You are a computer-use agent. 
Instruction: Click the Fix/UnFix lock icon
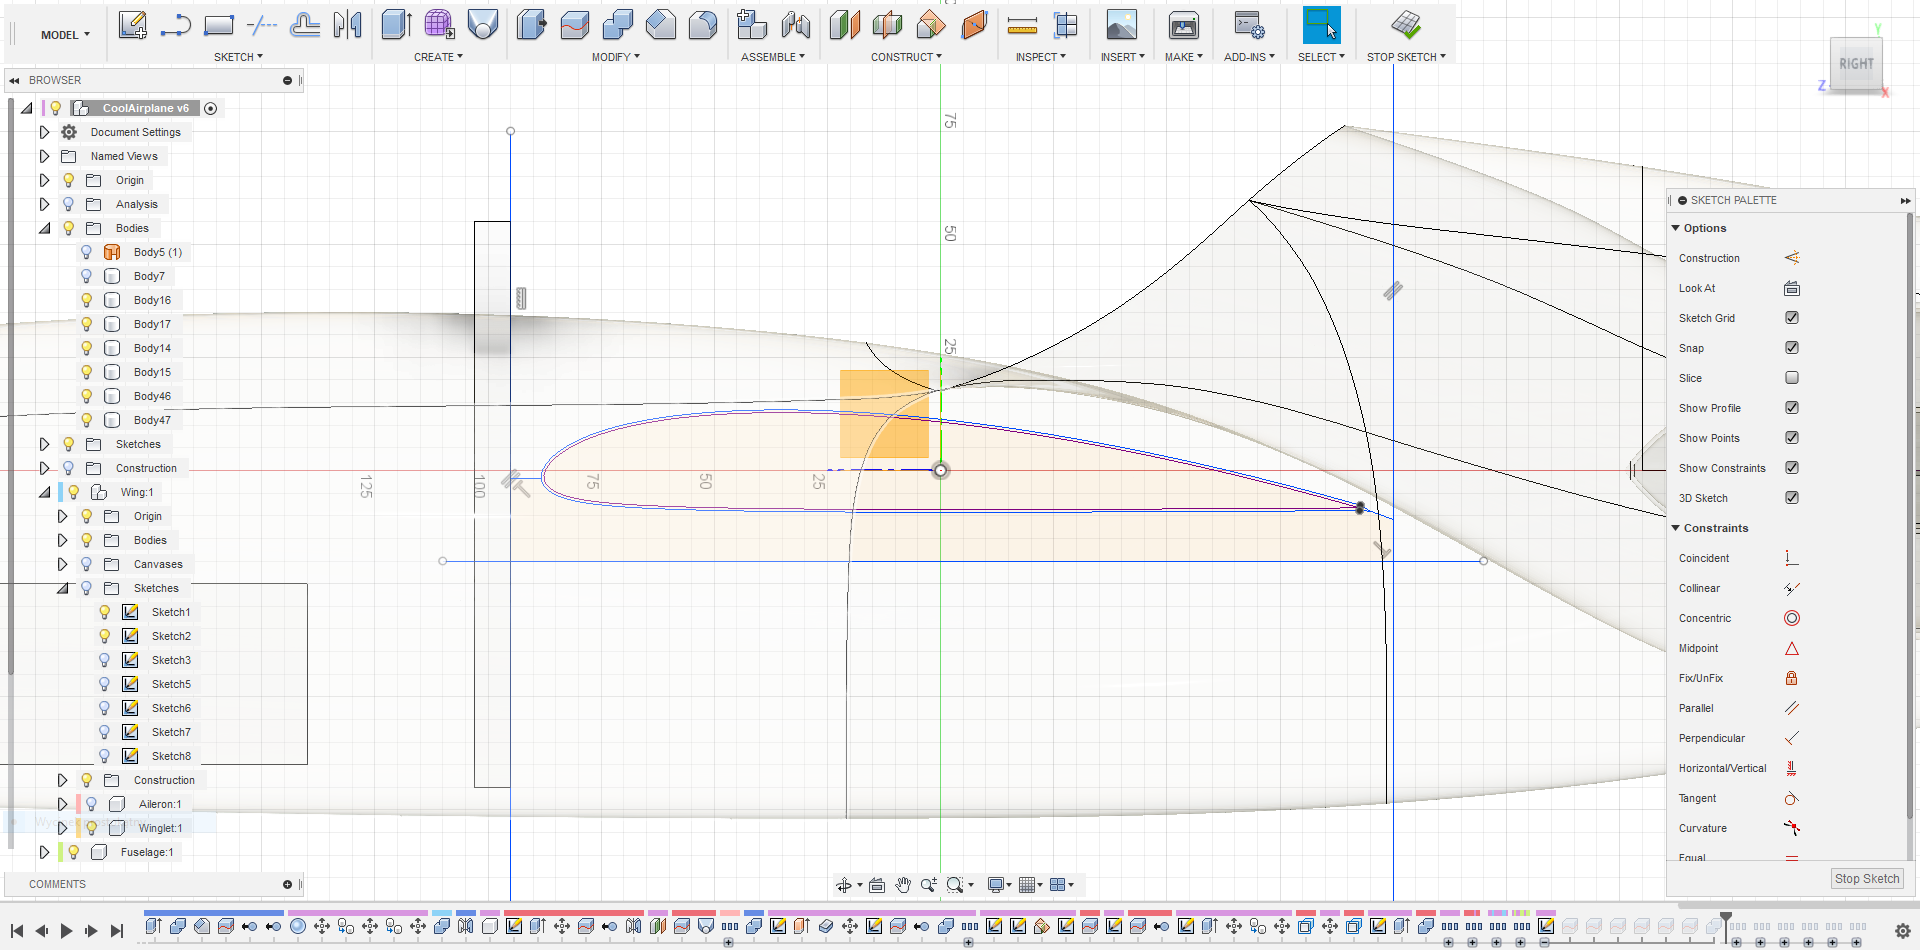1791,678
